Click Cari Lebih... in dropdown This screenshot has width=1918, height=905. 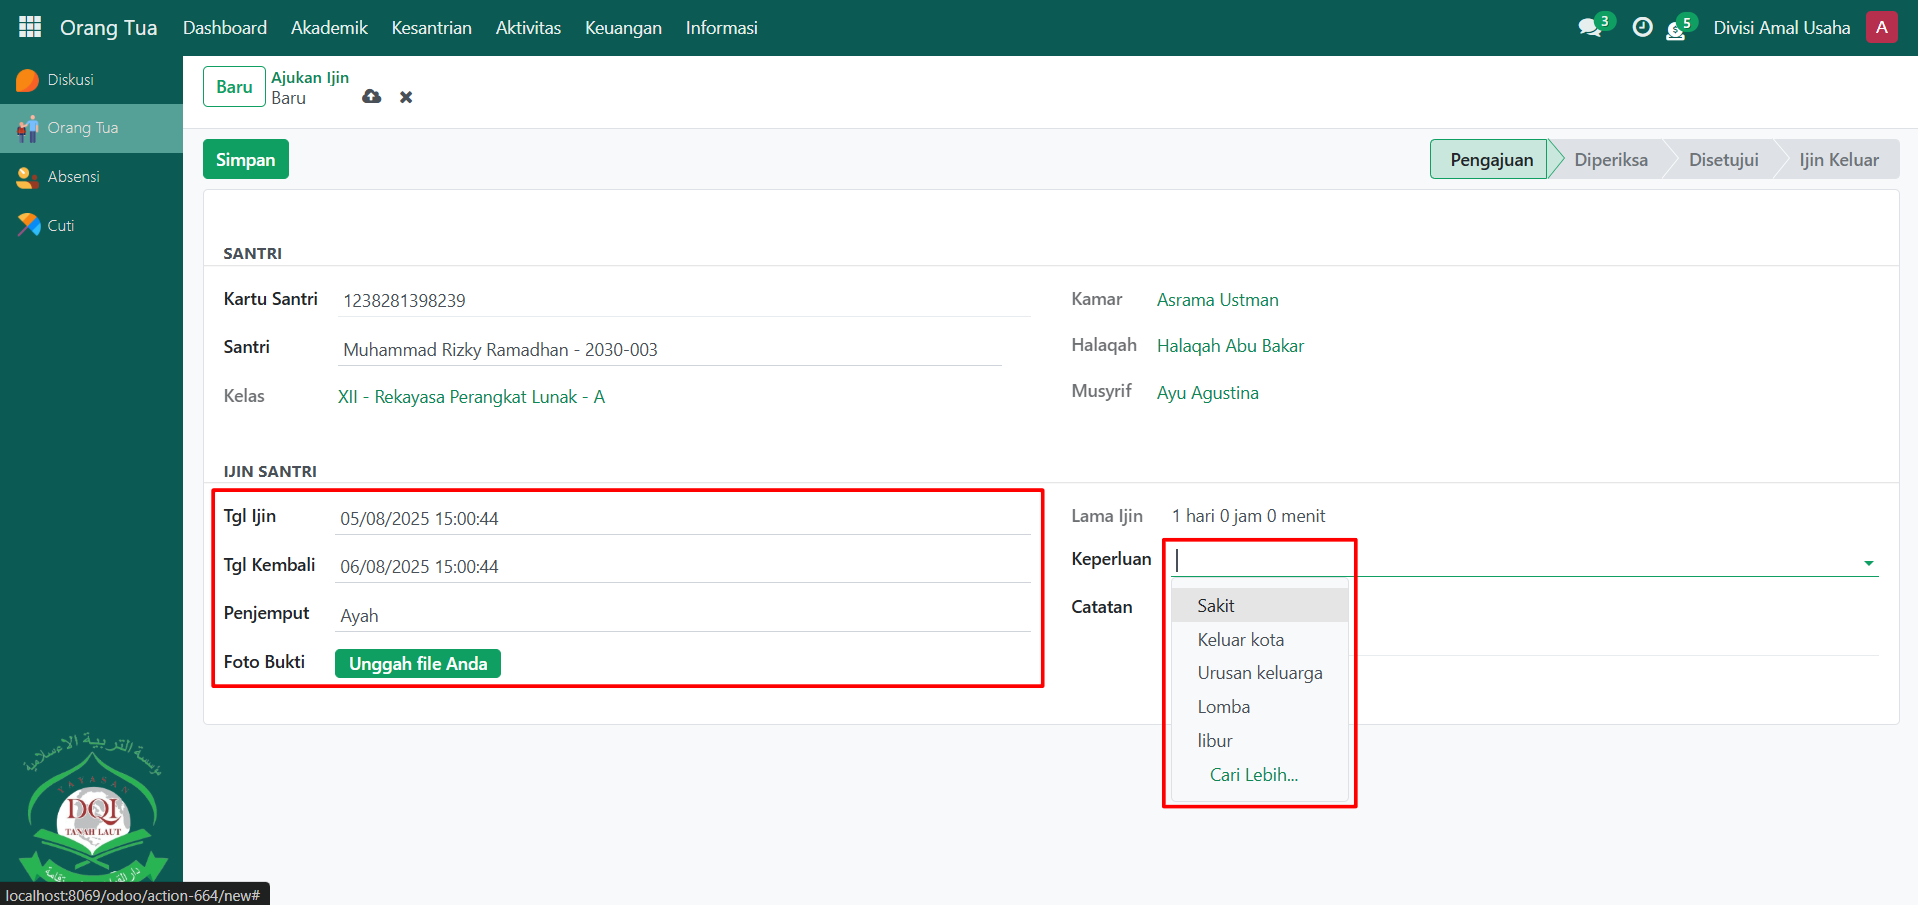1253,775
